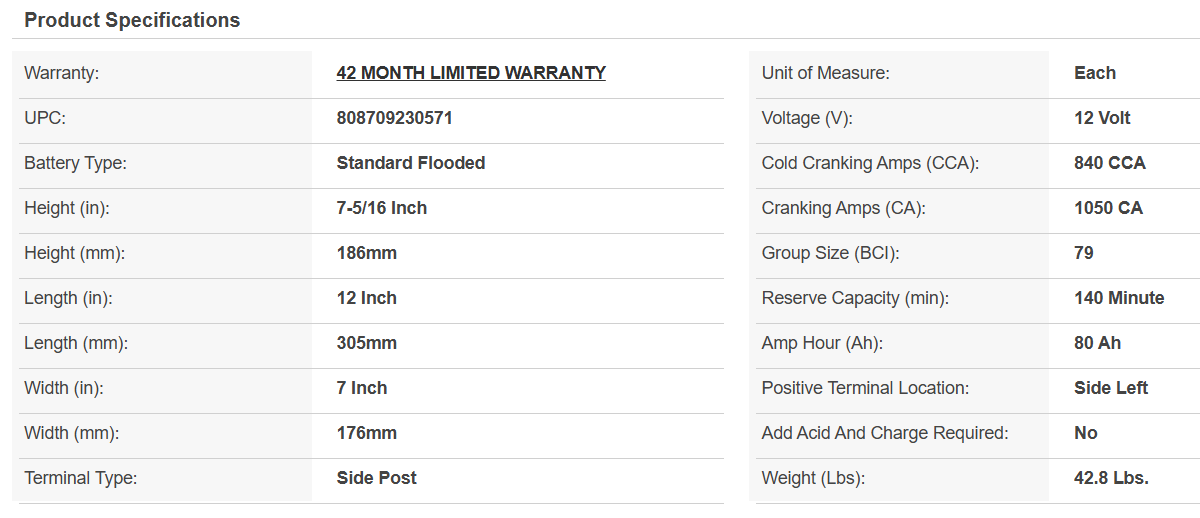Click the 186mm height value
The image size is (1200, 518).
(367, 253)
